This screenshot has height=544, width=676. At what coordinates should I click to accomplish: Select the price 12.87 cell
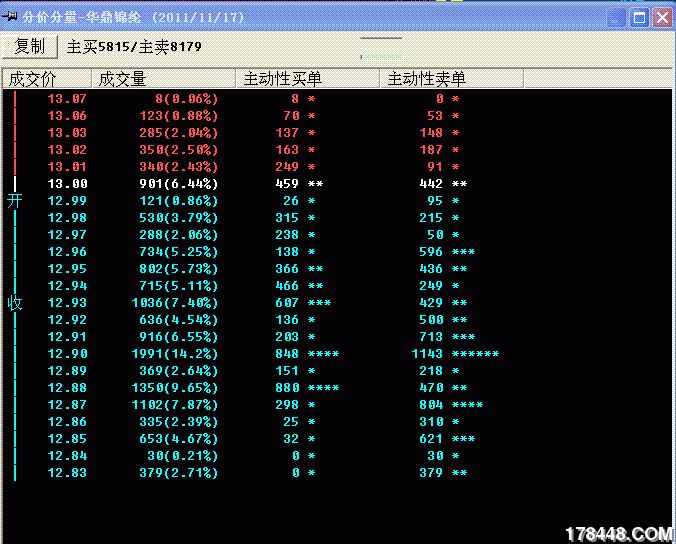pyautogui.click(x=67, y=405)
